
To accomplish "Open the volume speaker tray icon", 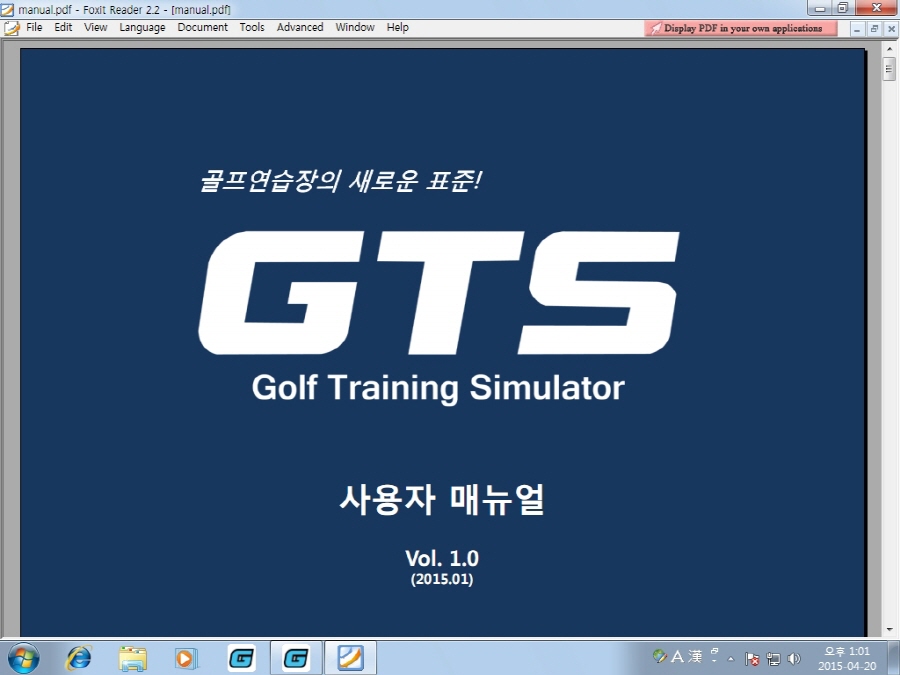I will click(794, 658).
